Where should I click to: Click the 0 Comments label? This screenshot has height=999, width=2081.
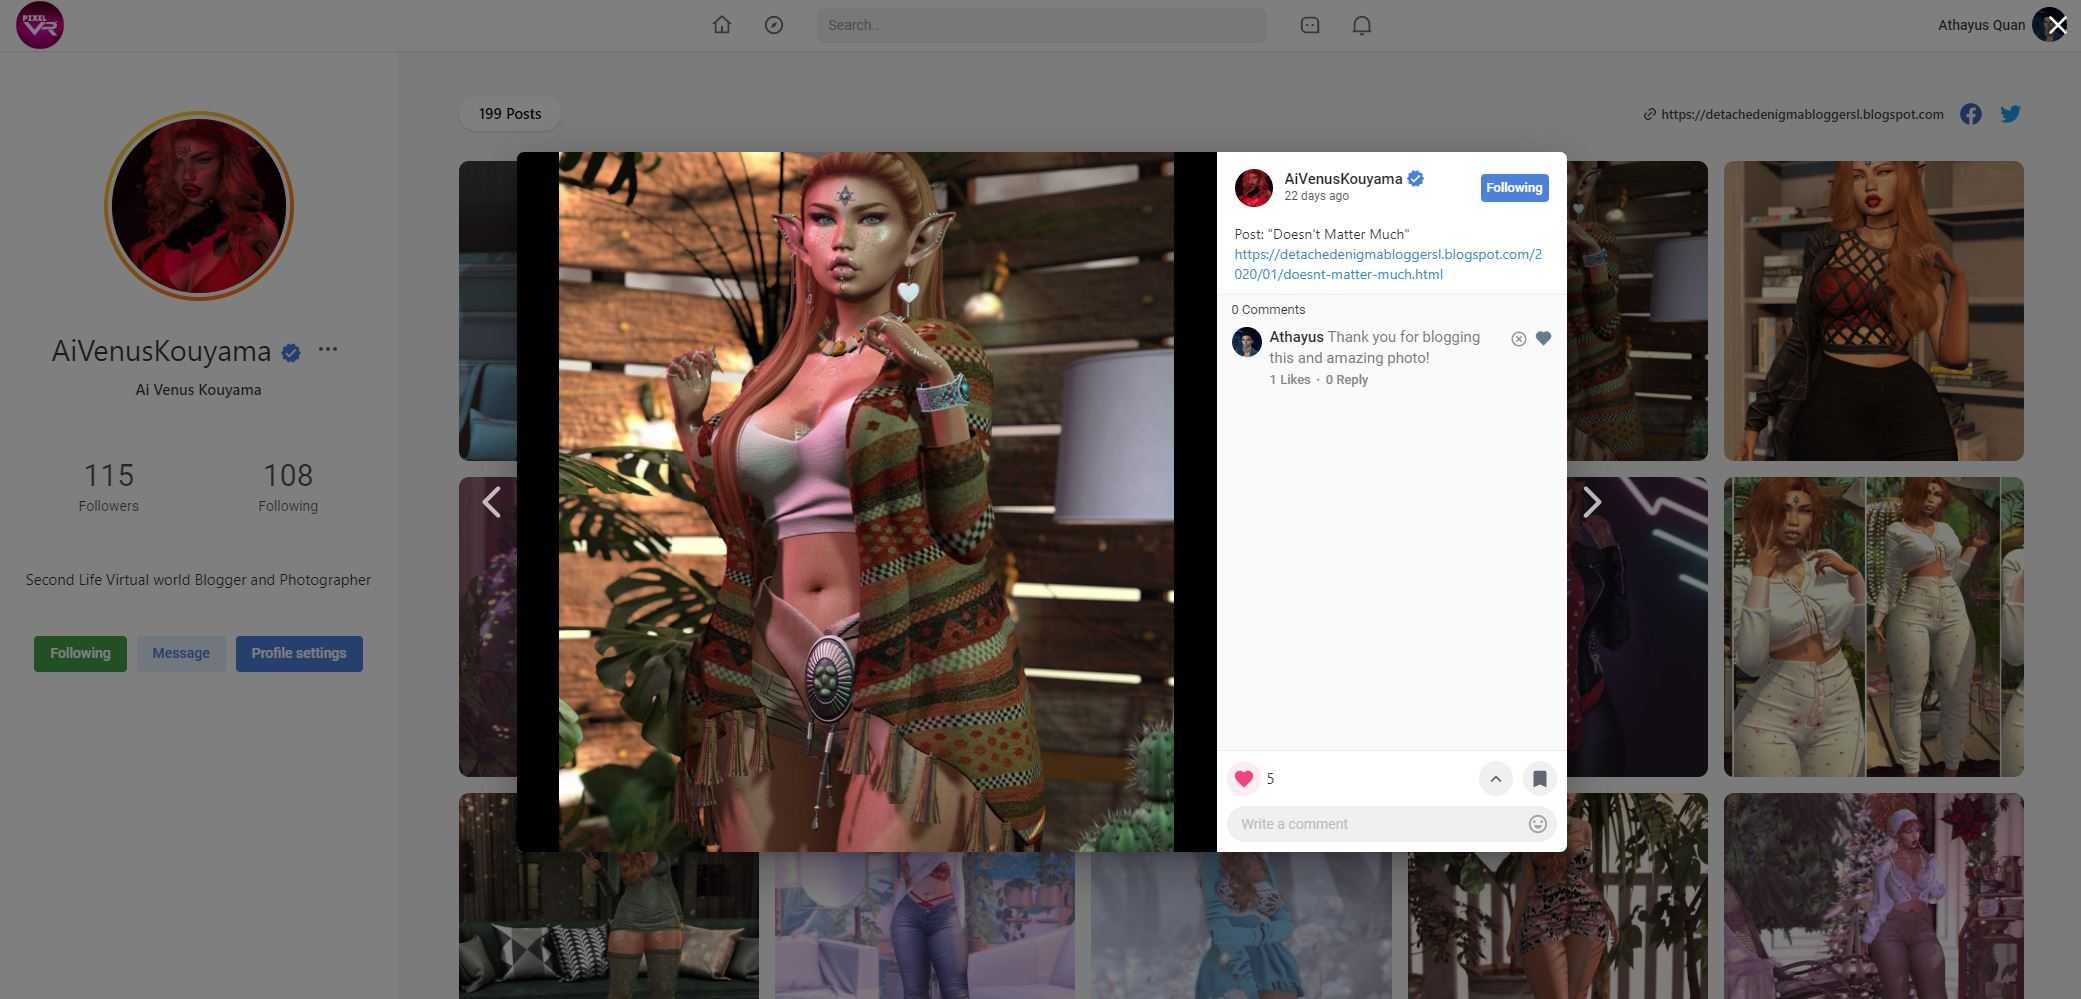pos(1268,310)
